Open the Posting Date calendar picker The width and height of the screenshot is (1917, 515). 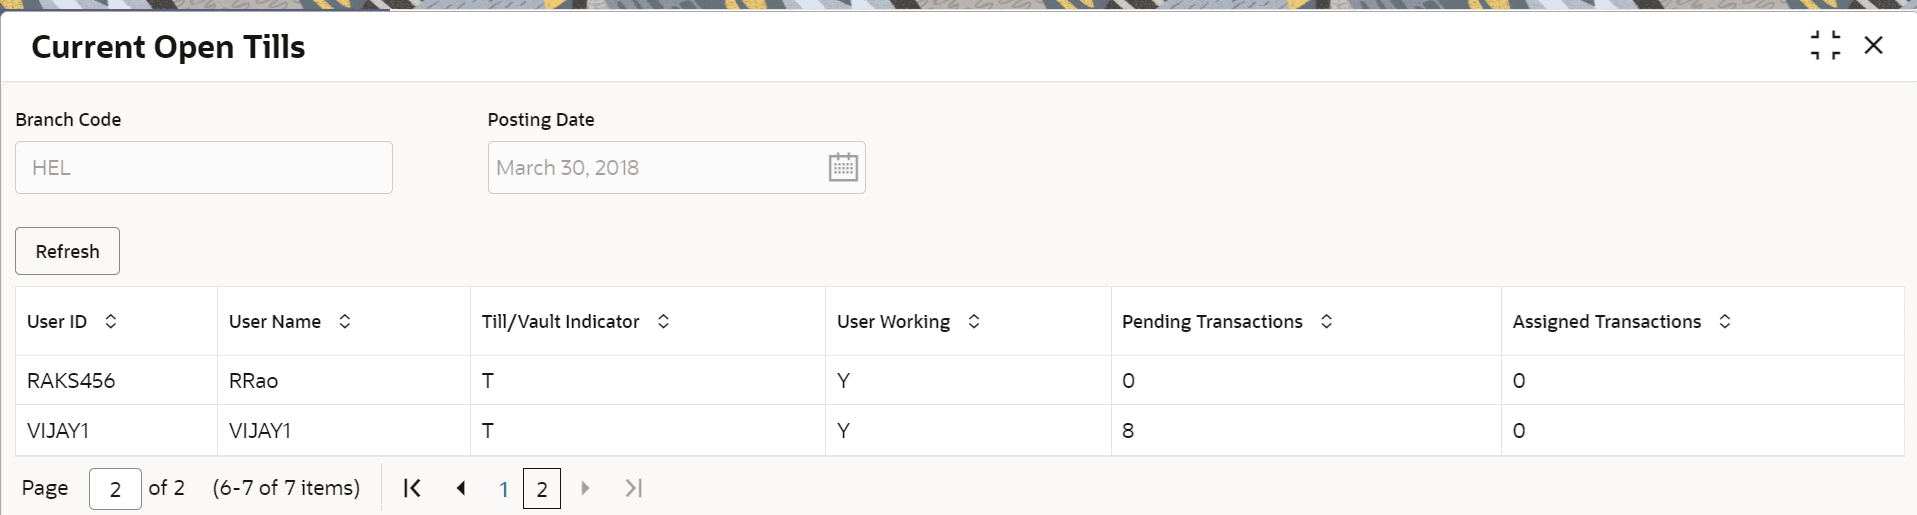click(x=843, y=167)
